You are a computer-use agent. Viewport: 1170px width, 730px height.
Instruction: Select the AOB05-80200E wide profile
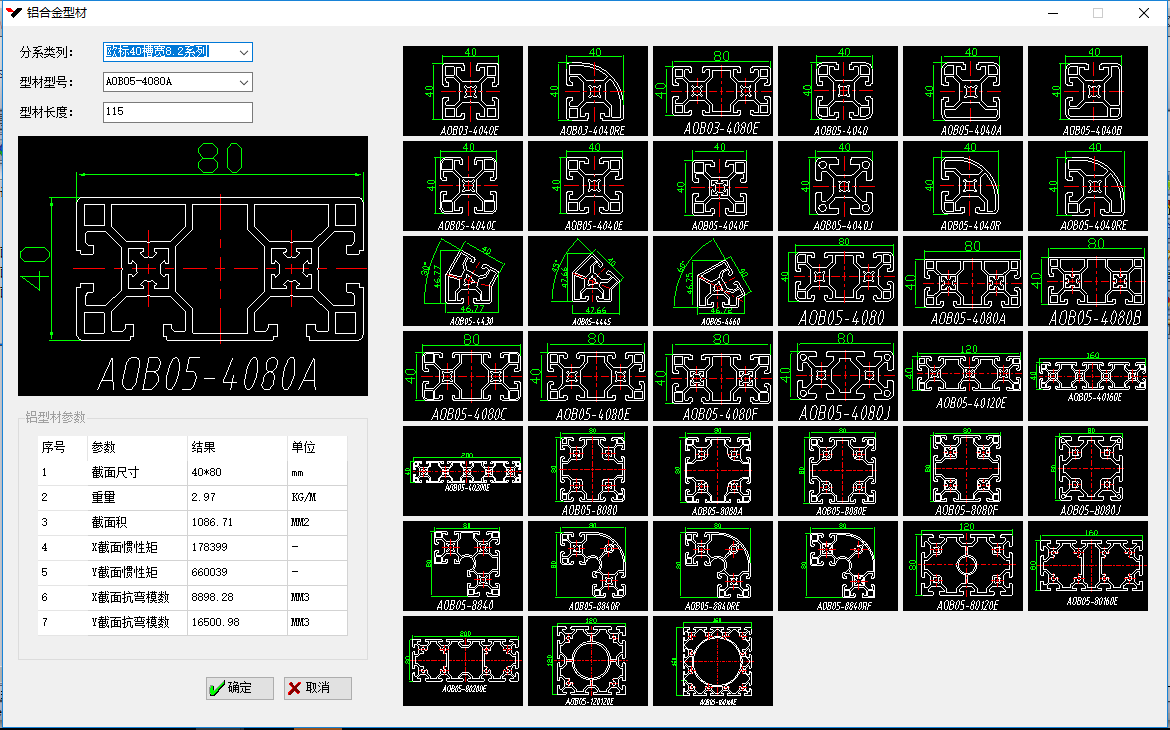coord(463,660)
